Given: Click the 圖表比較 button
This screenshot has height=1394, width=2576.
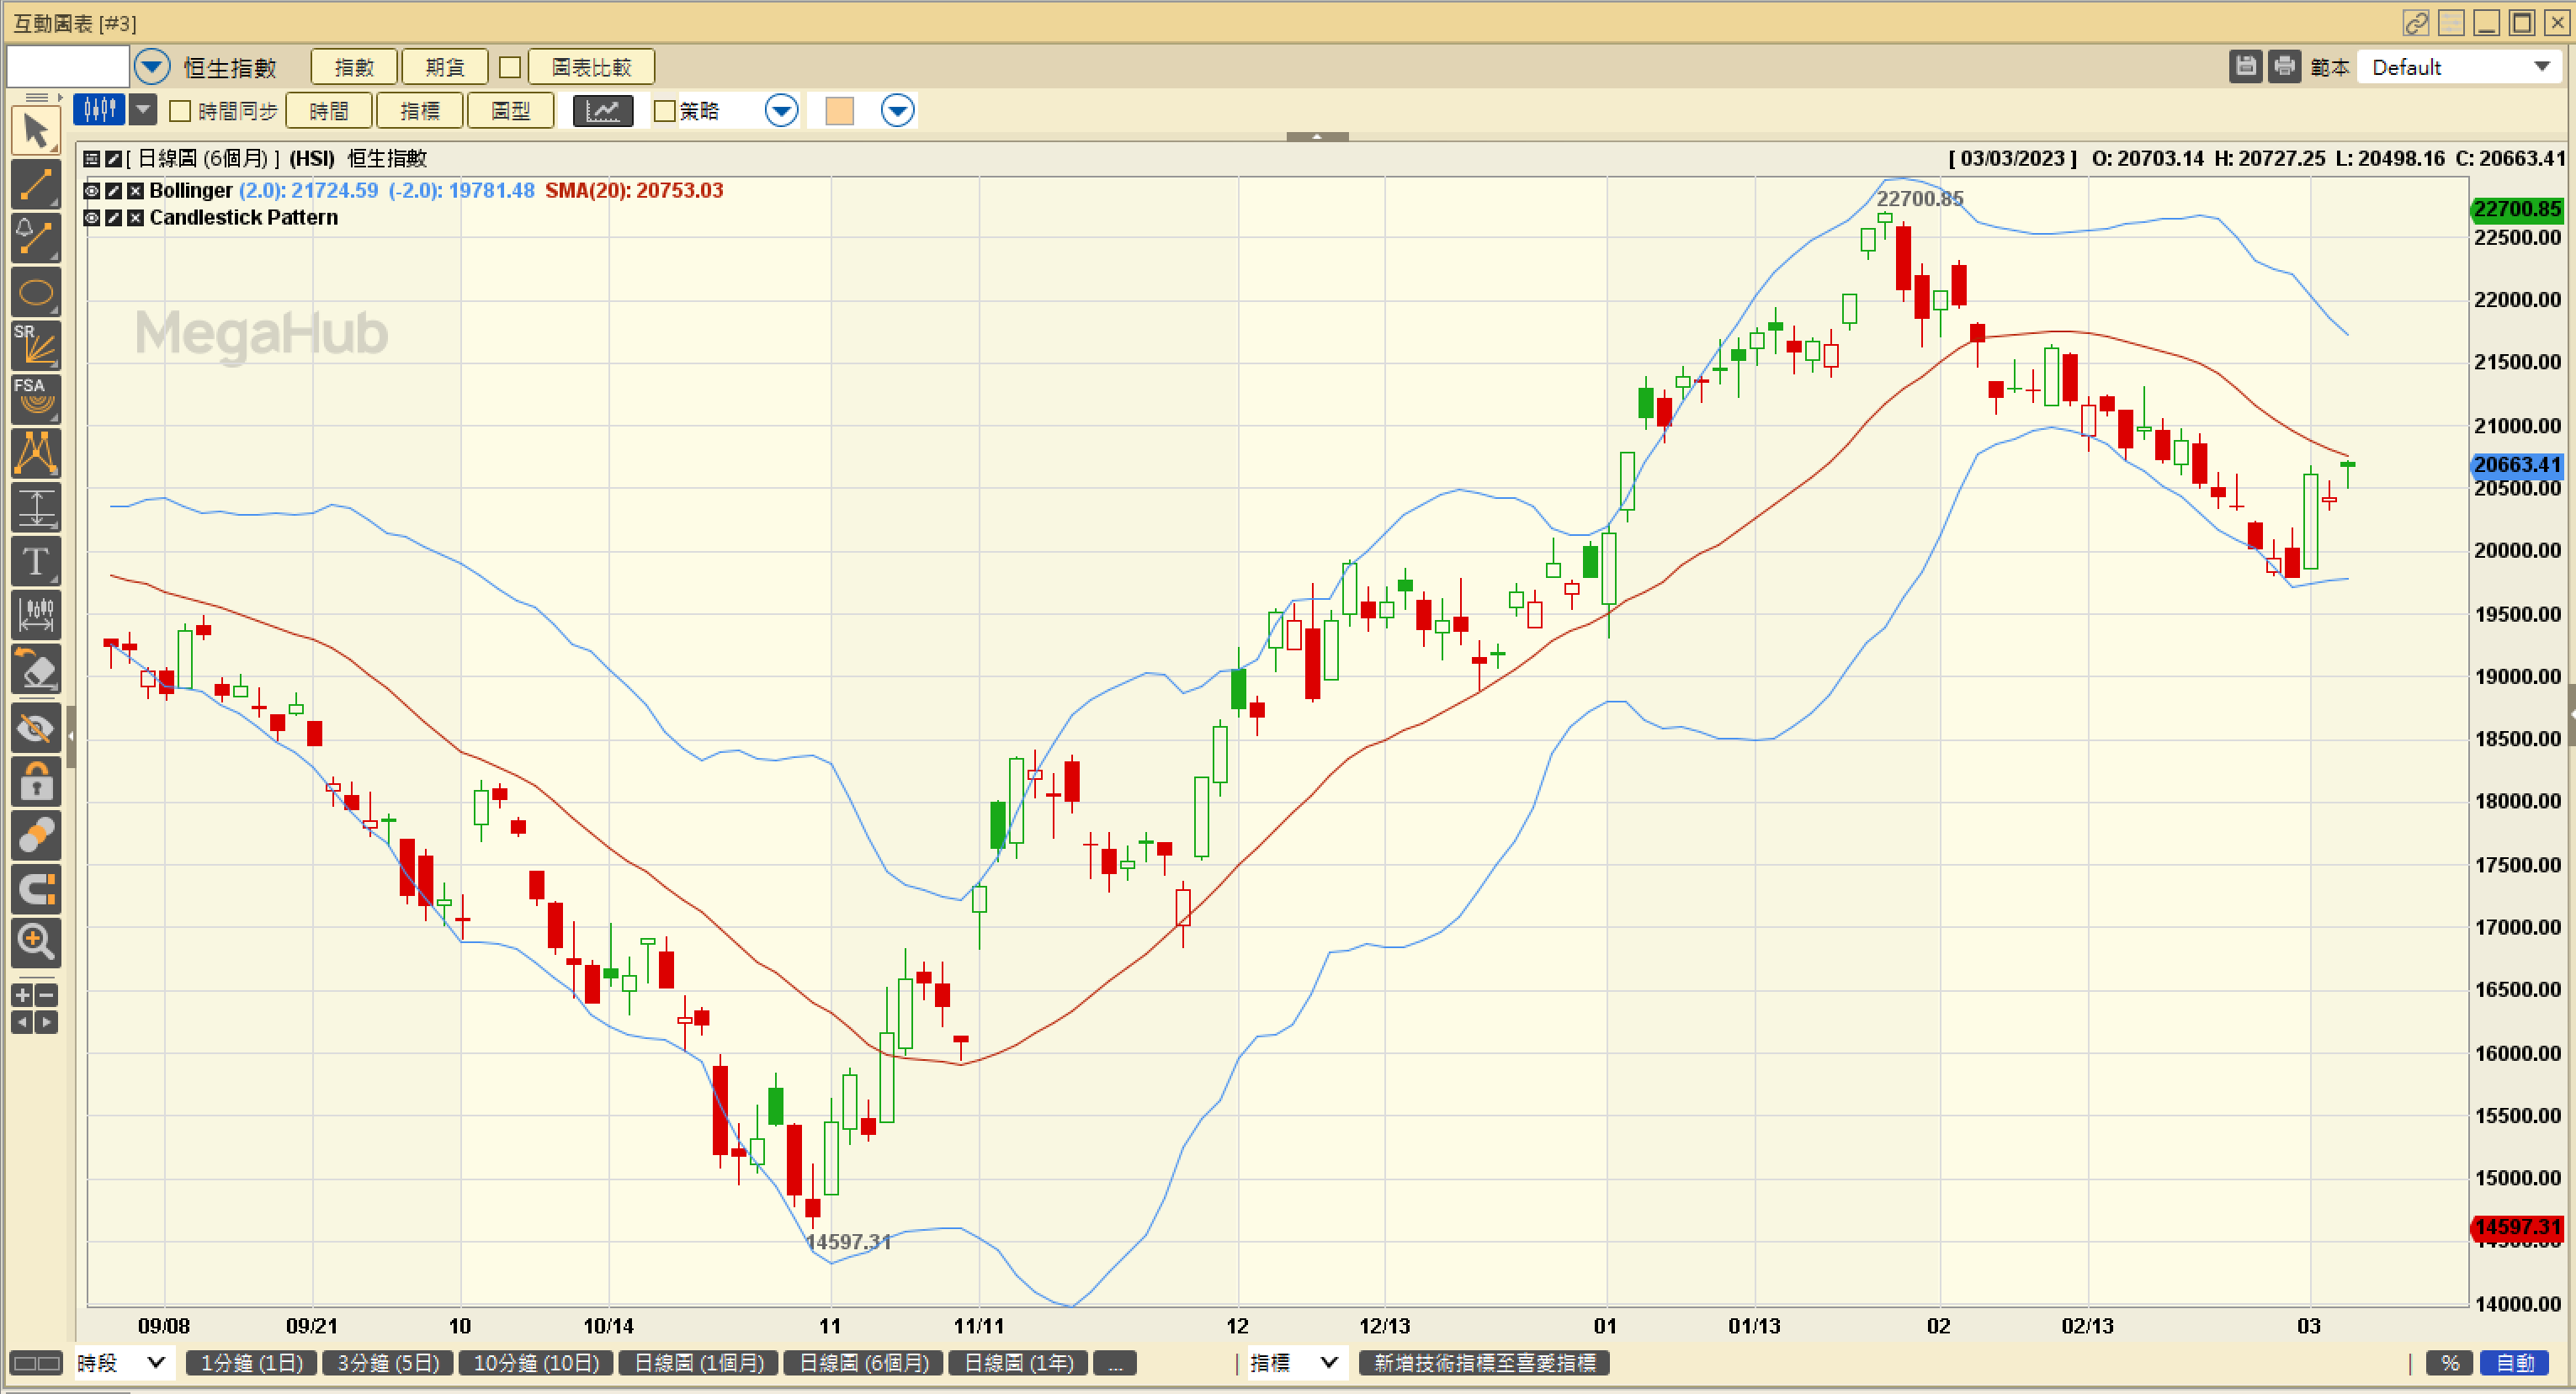Looking at the screenshot, I should [591, 67].
